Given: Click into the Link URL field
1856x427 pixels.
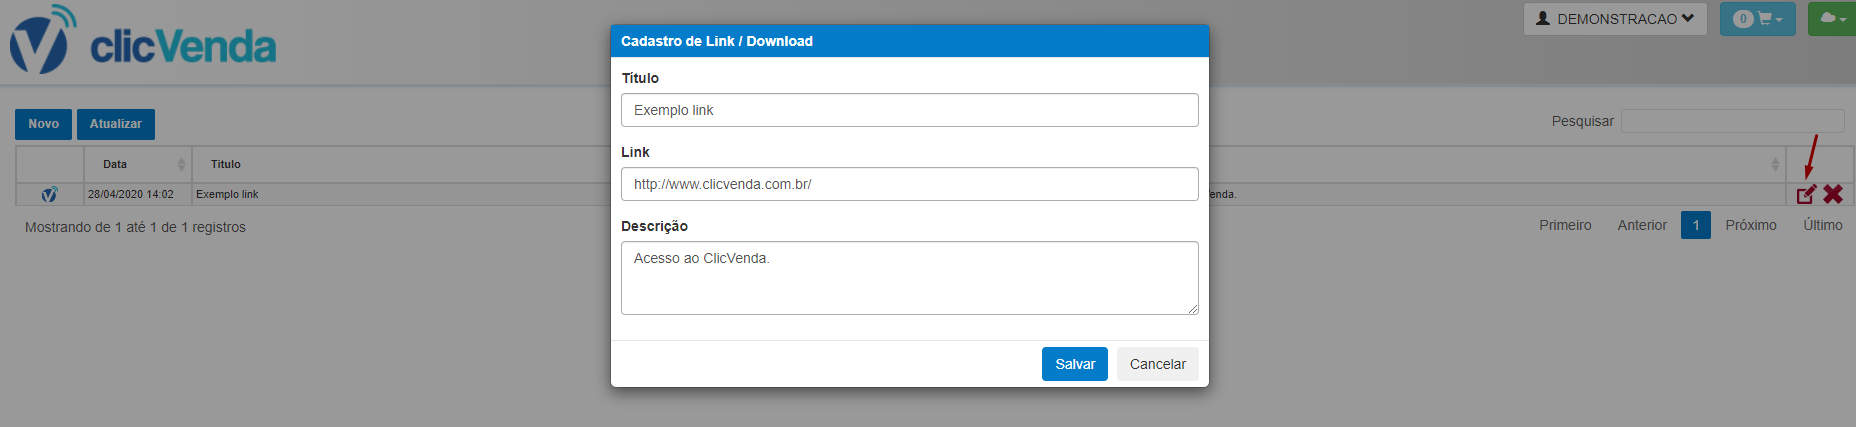Looking at the screenshot, I should pyautogui.click(x=909, y=184).
